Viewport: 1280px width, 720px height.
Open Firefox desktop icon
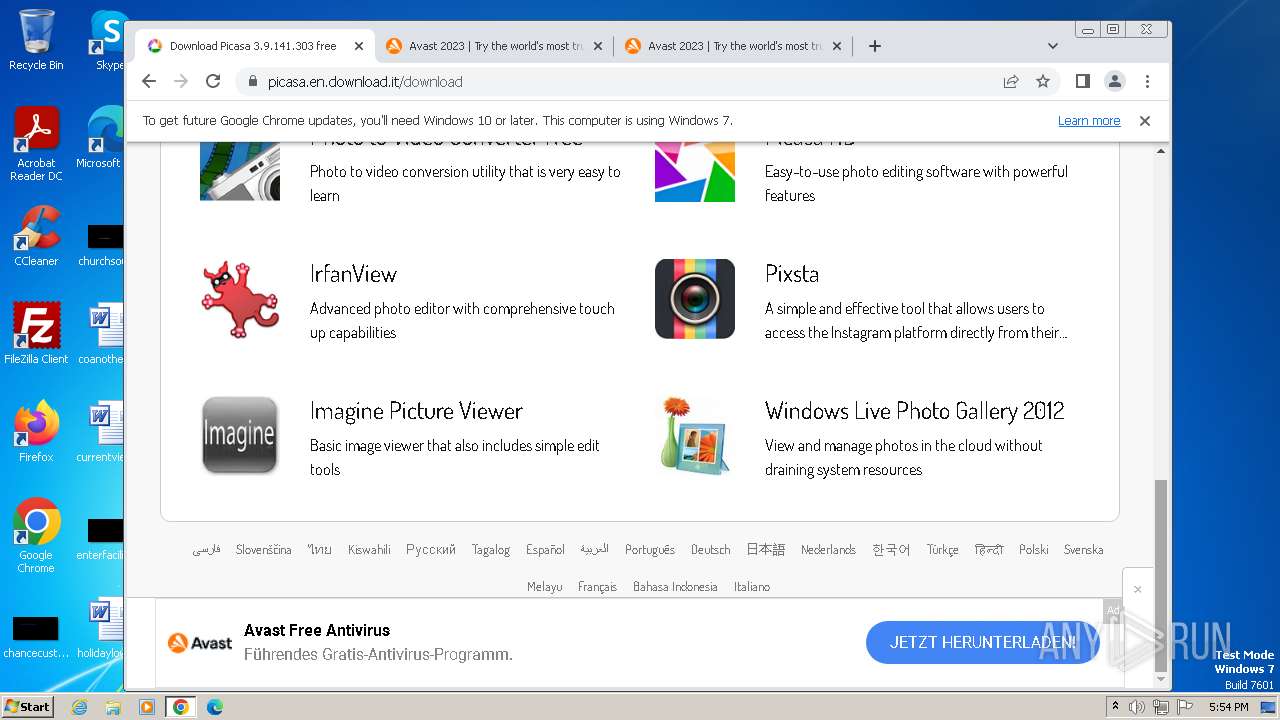[x=36, y=432]
